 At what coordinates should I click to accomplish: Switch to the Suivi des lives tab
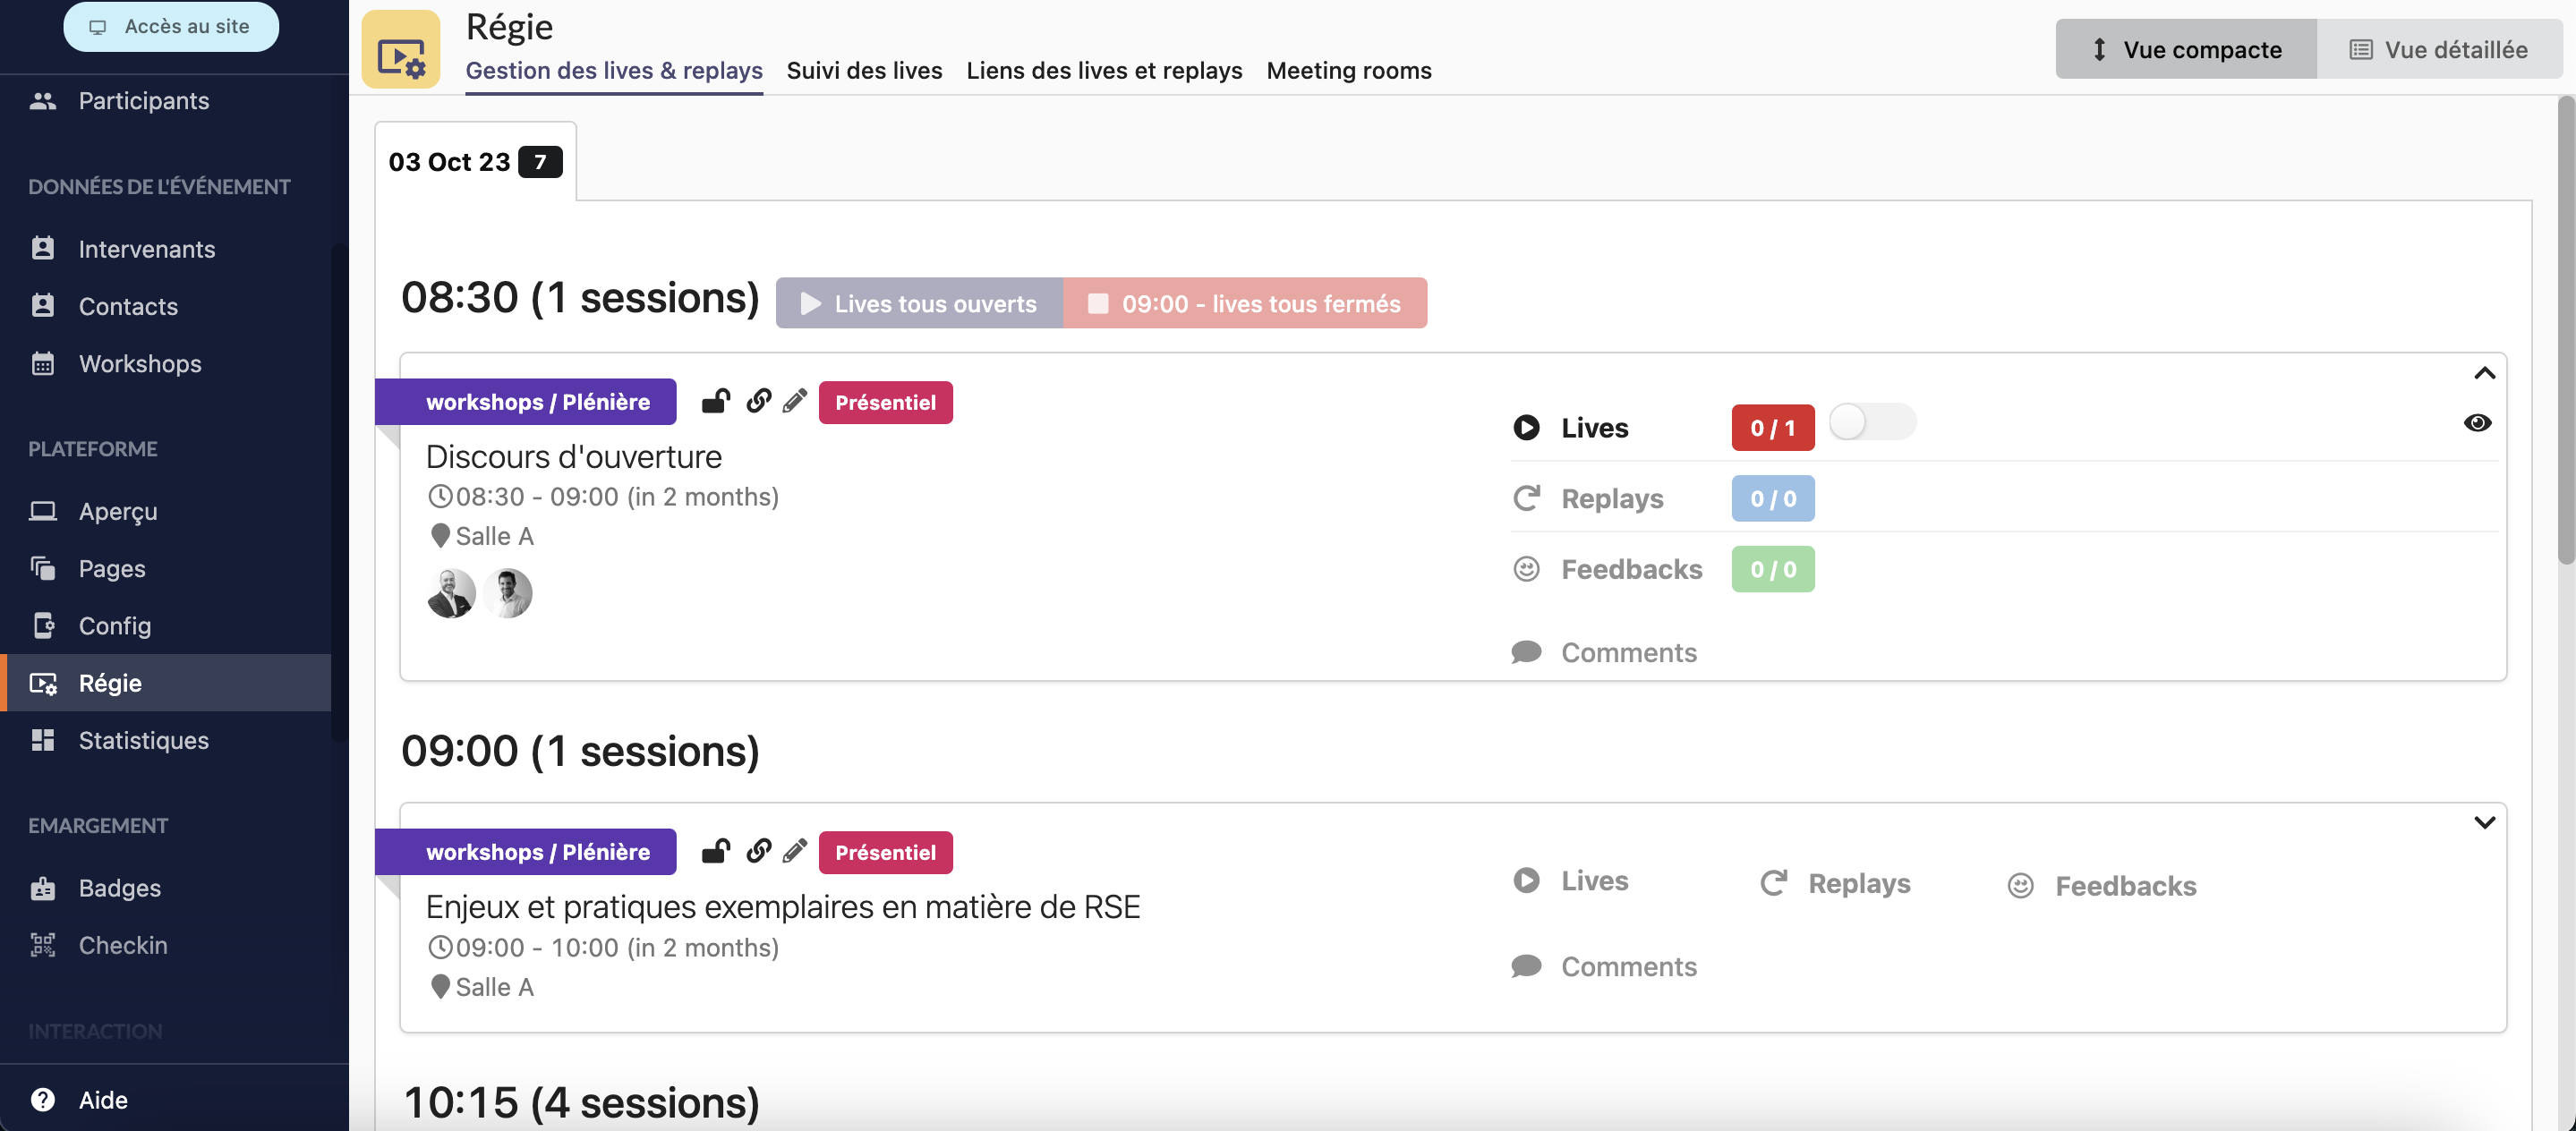[864, 71]
